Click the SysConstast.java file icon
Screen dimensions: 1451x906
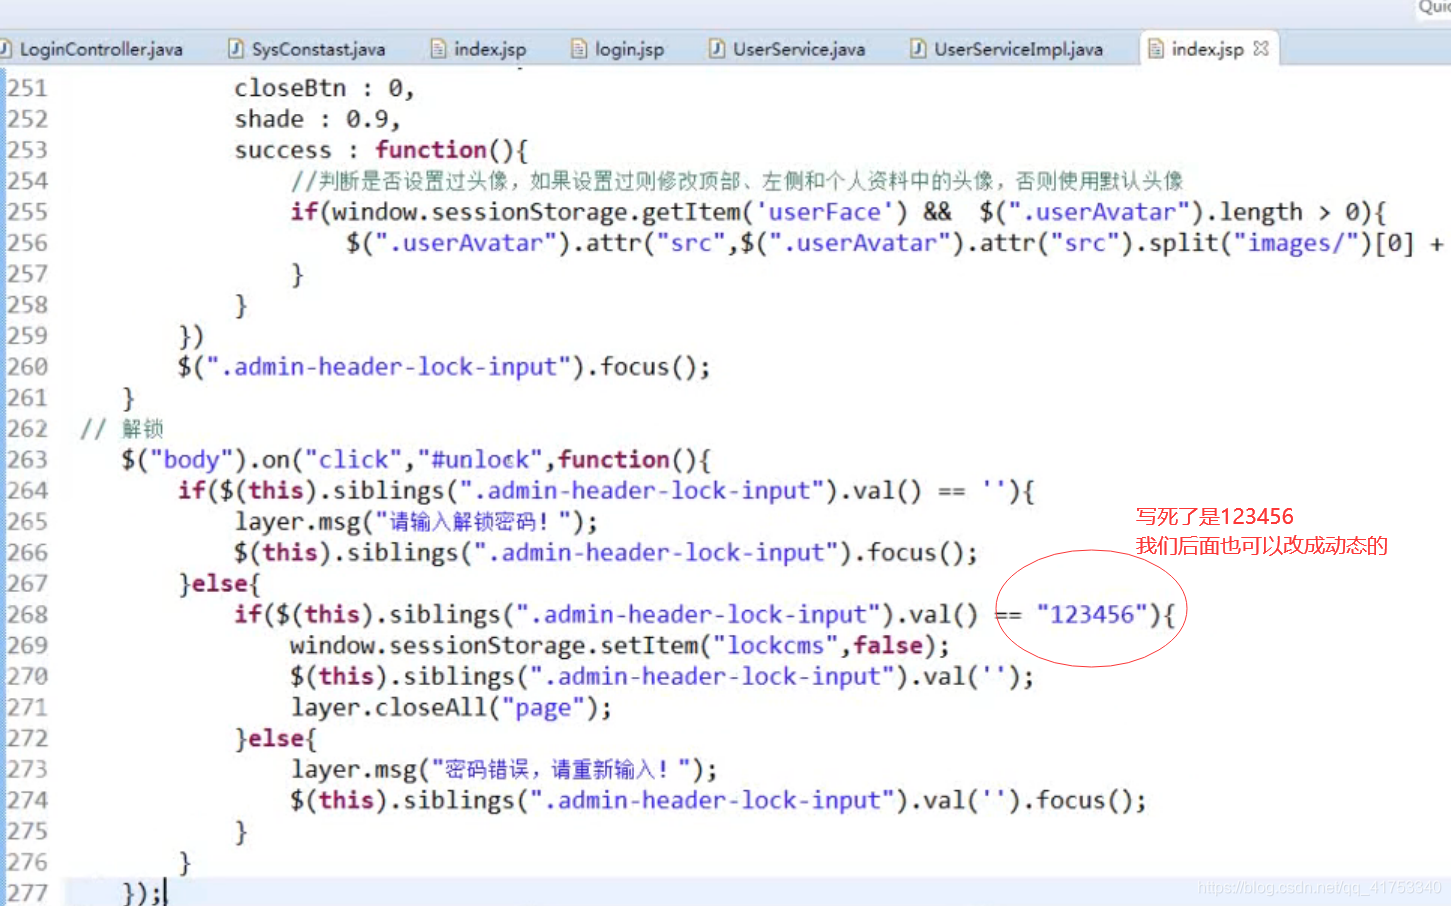tap(236, 49)
